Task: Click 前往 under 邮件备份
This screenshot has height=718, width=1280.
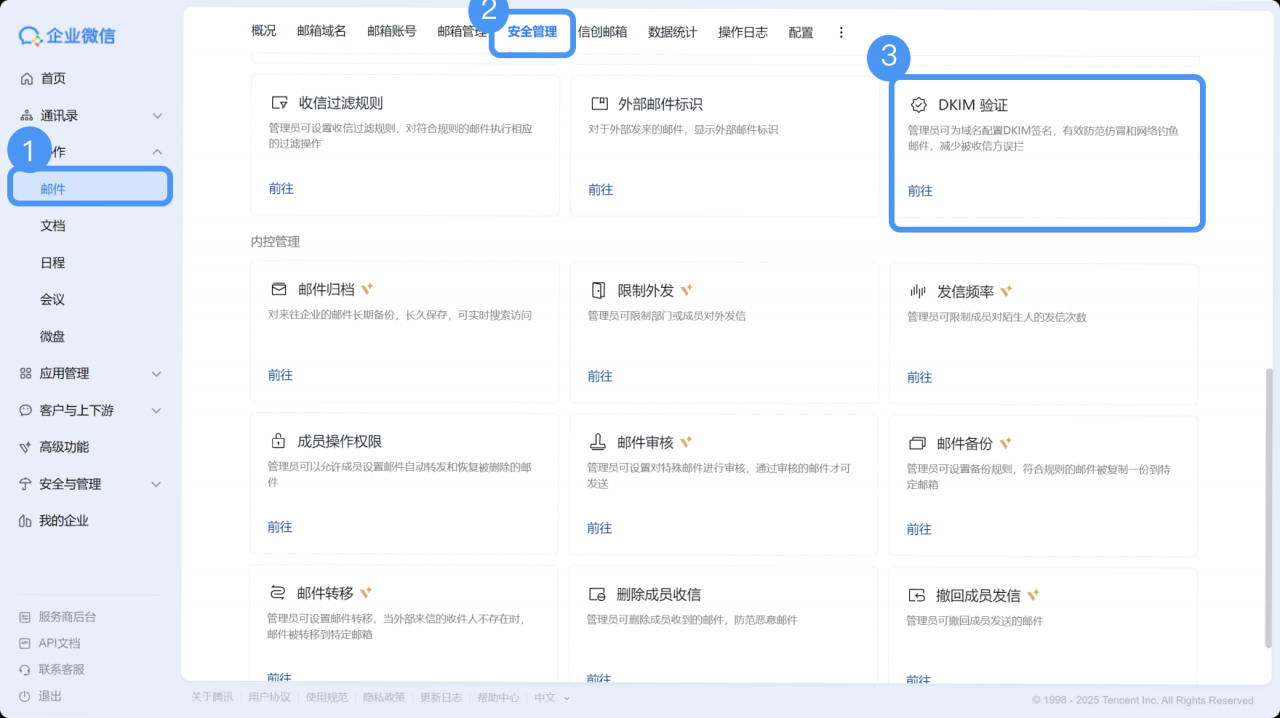Action: point(920,529)
